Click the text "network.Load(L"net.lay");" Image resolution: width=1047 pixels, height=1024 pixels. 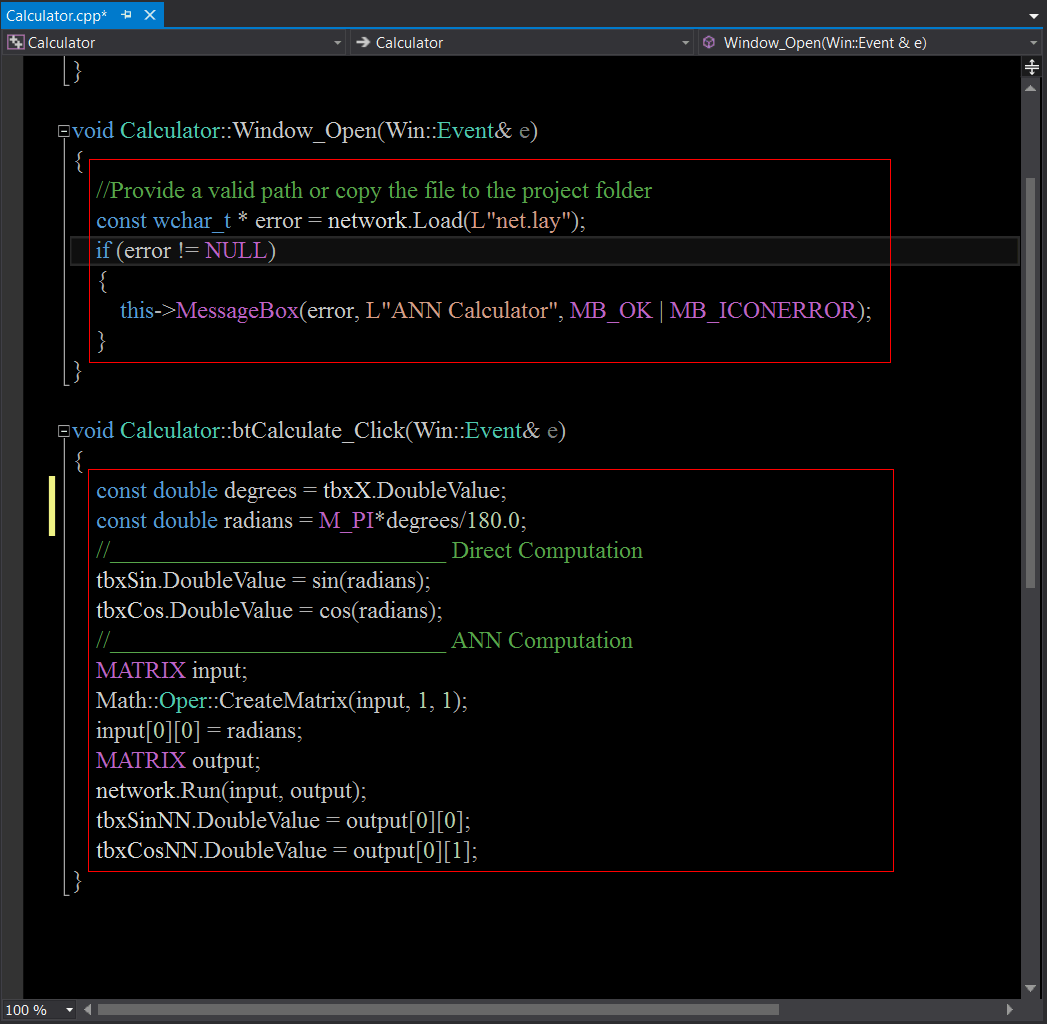(456, 221)
